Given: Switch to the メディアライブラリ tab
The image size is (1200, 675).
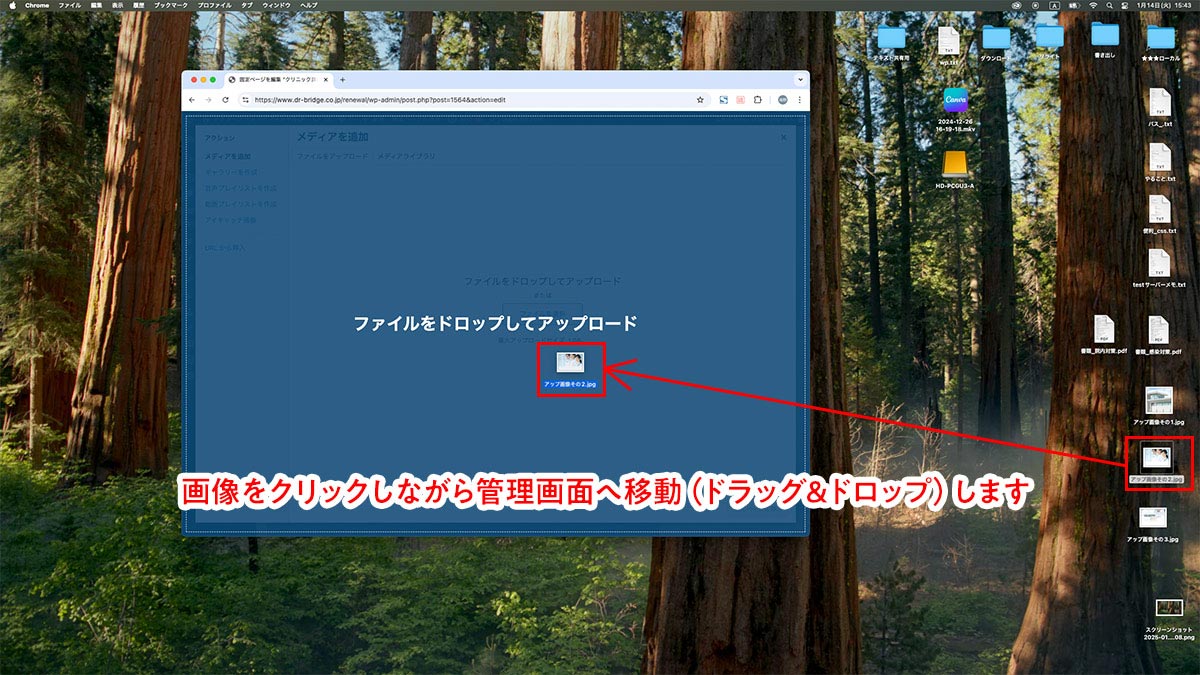Looking at the screenshot, I should pyautogui.click(x=406, y=157).
